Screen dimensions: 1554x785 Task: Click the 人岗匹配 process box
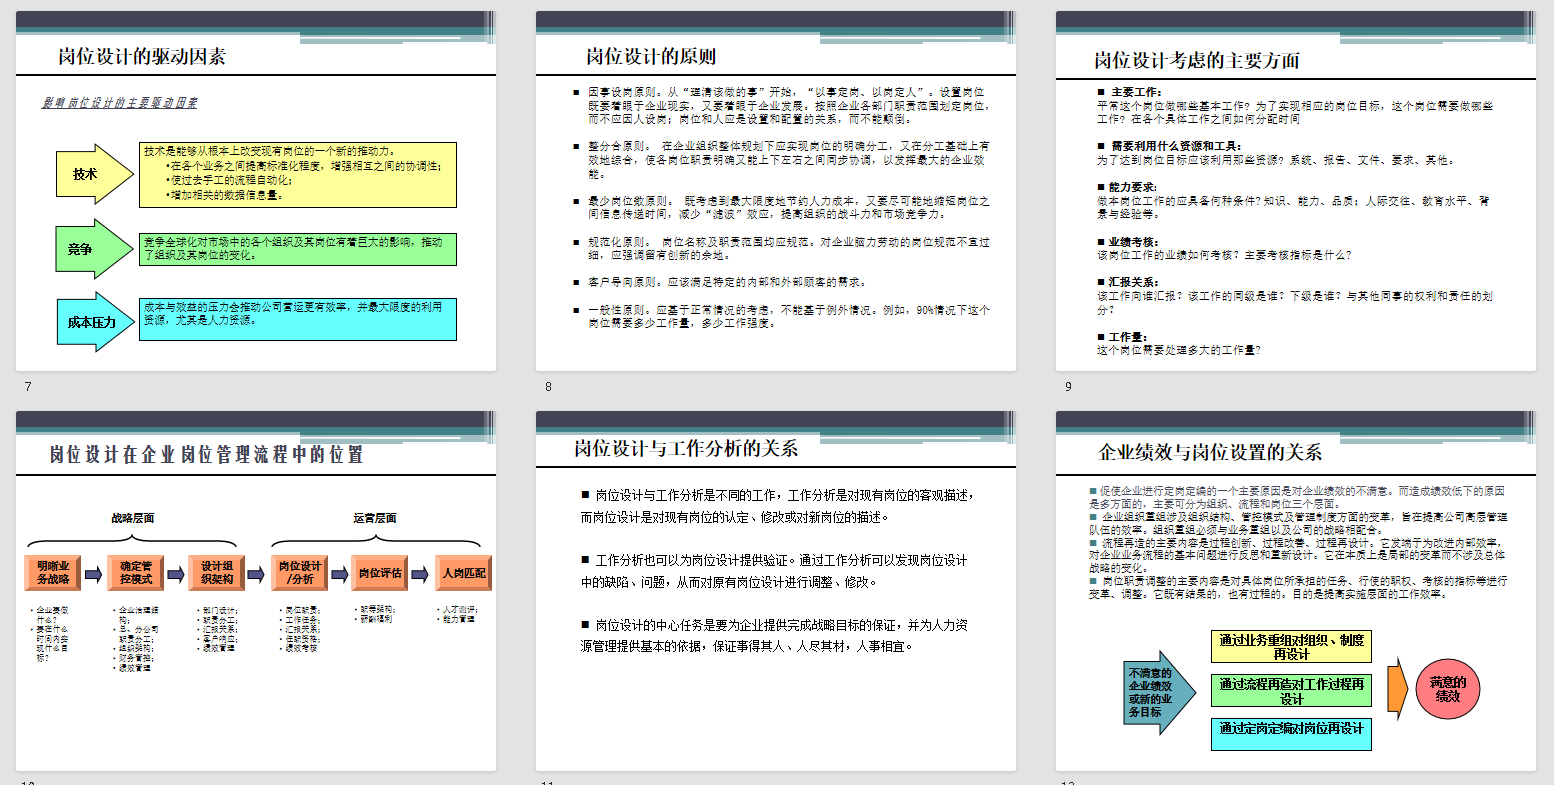coord(464,573)
